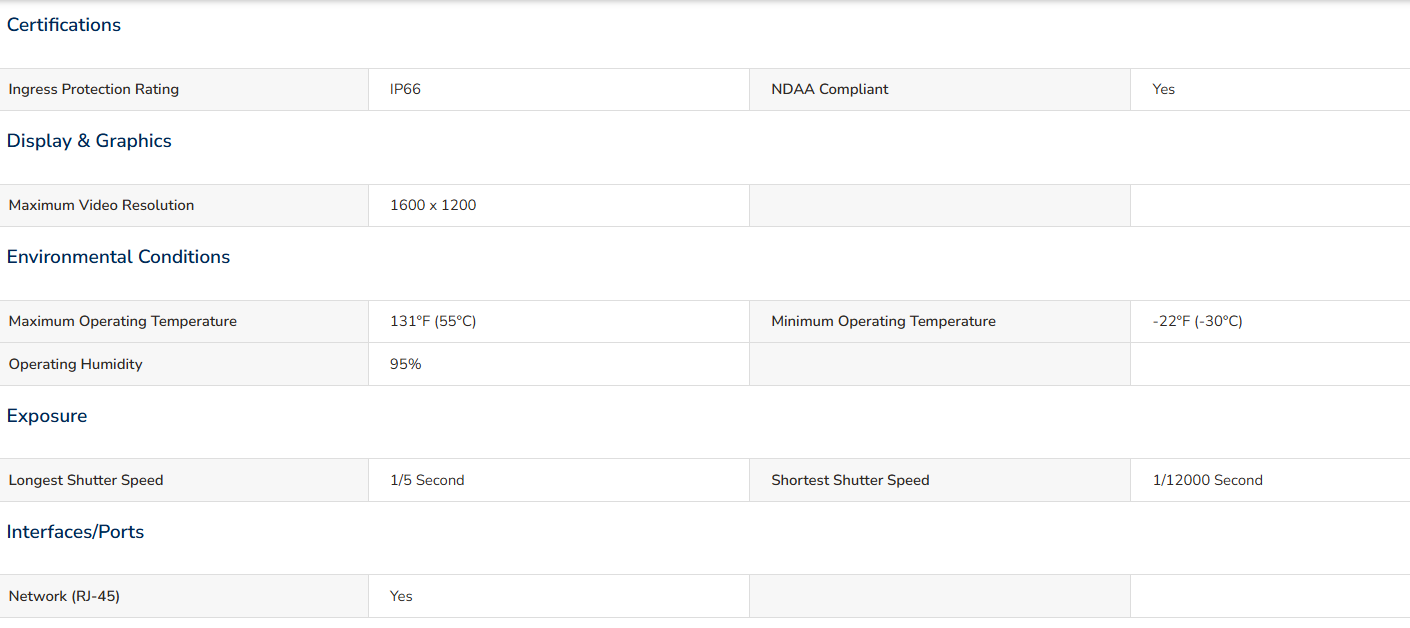Click the NDAA Compliant label
This screenshot has height=628, width=1410.
pos(830,89)
